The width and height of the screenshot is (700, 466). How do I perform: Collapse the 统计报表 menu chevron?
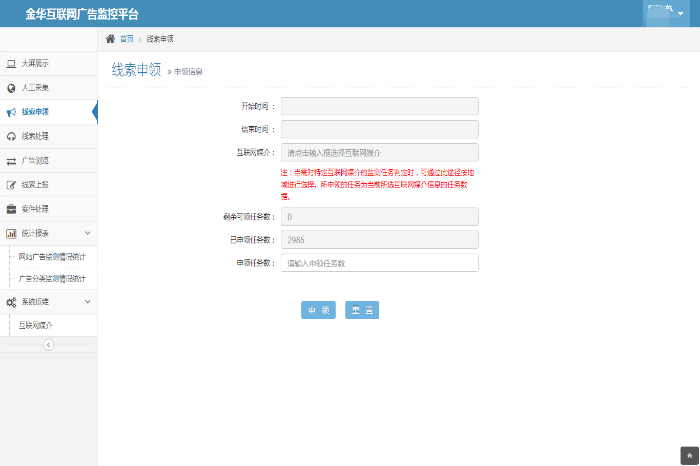(87, 233)
